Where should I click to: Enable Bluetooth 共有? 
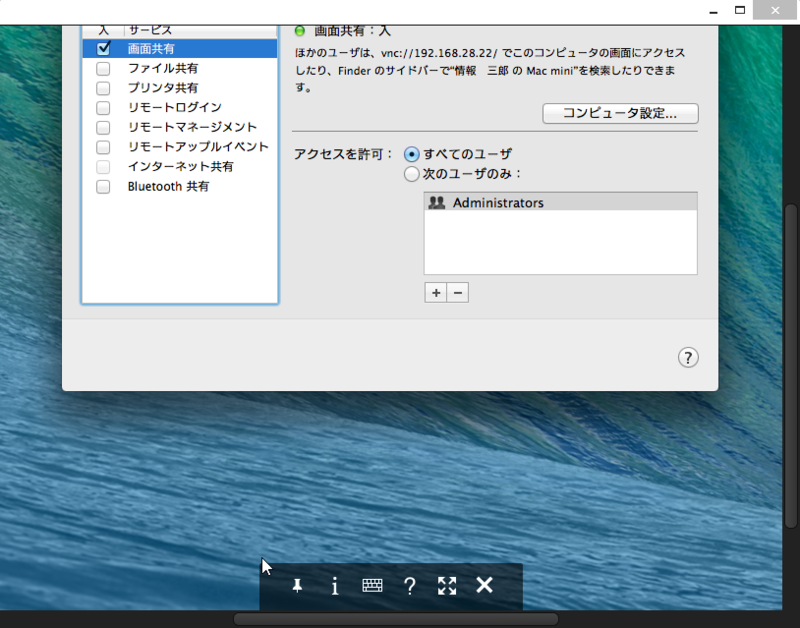tap(103, 186)
